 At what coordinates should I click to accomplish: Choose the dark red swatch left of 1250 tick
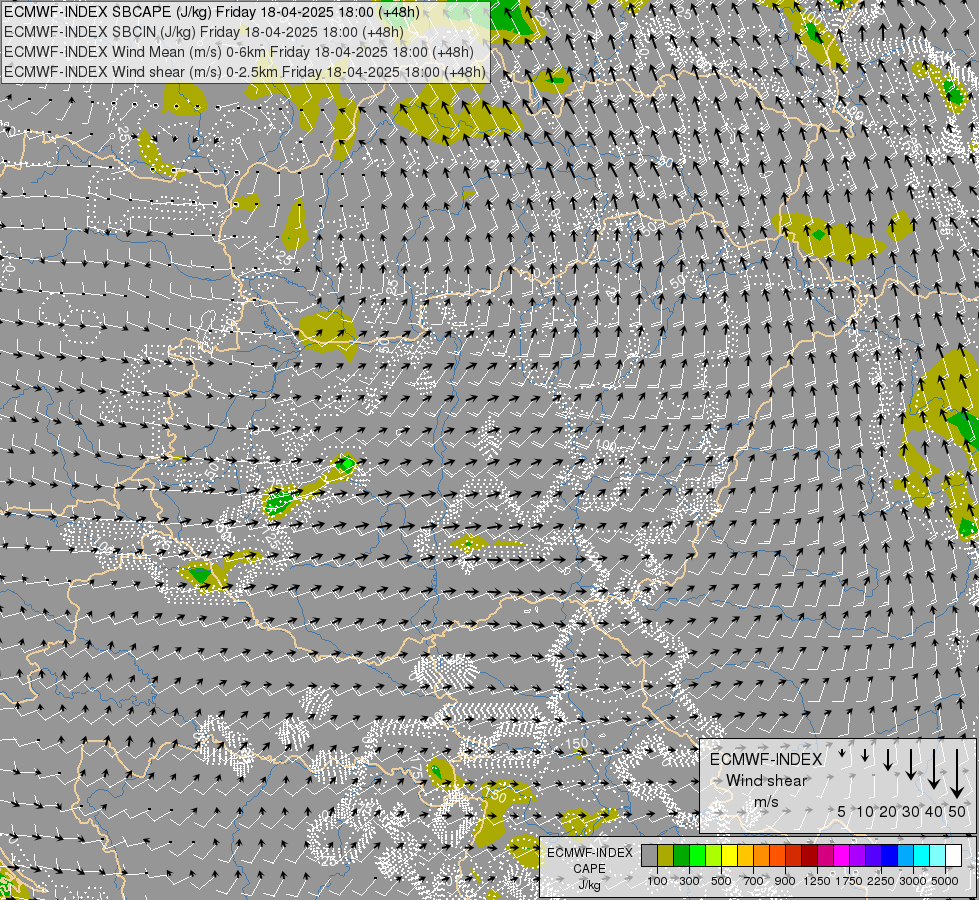810,856
